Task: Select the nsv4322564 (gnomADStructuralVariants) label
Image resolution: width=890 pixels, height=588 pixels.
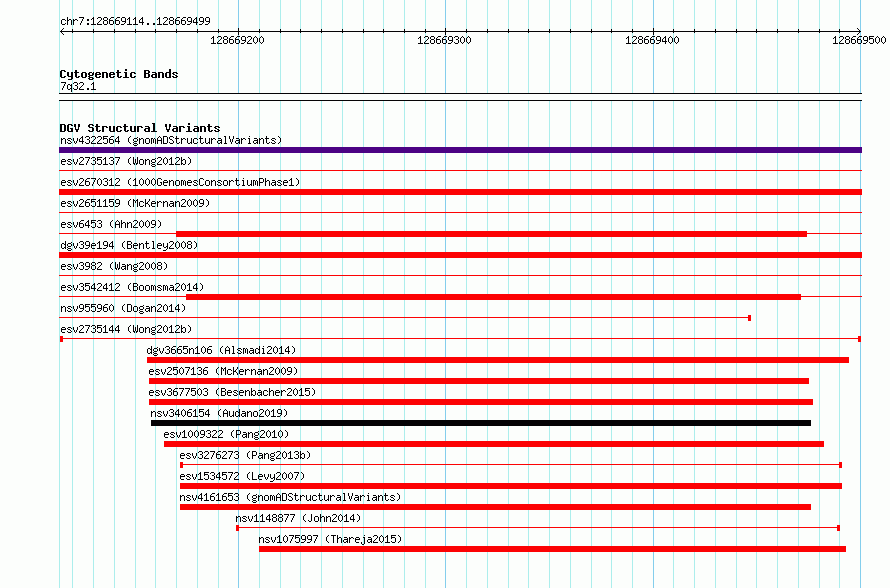Action: [x=171, y=140]
